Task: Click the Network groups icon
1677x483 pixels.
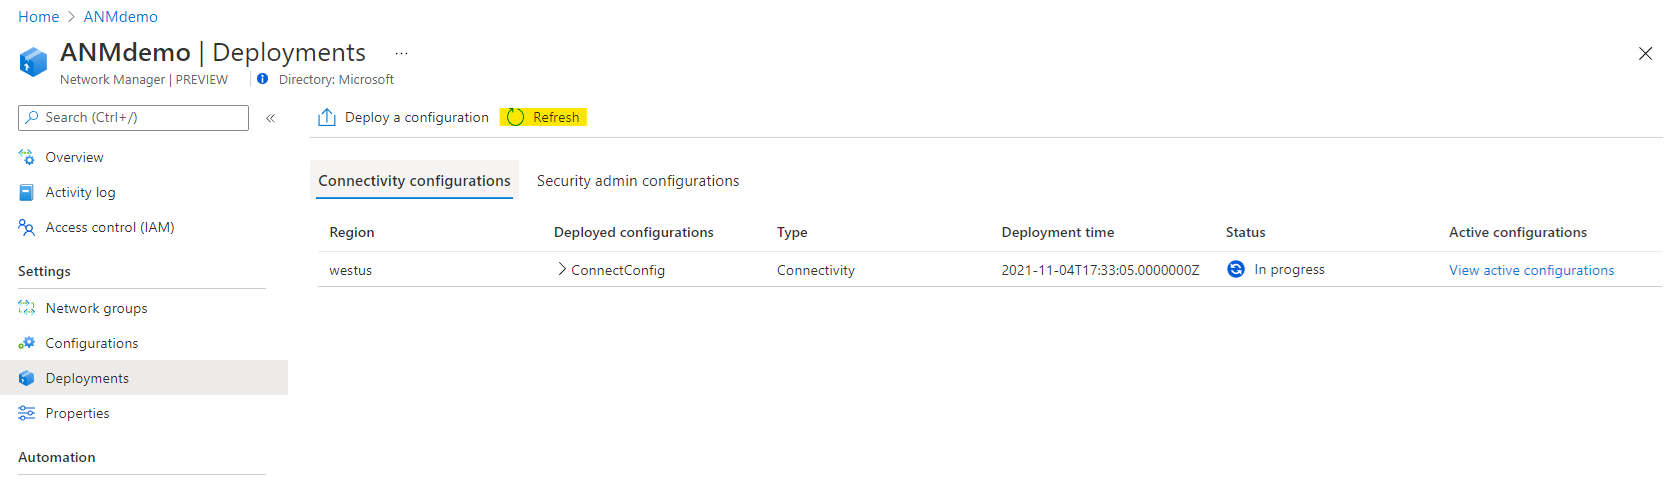Action: coord(27,308)
